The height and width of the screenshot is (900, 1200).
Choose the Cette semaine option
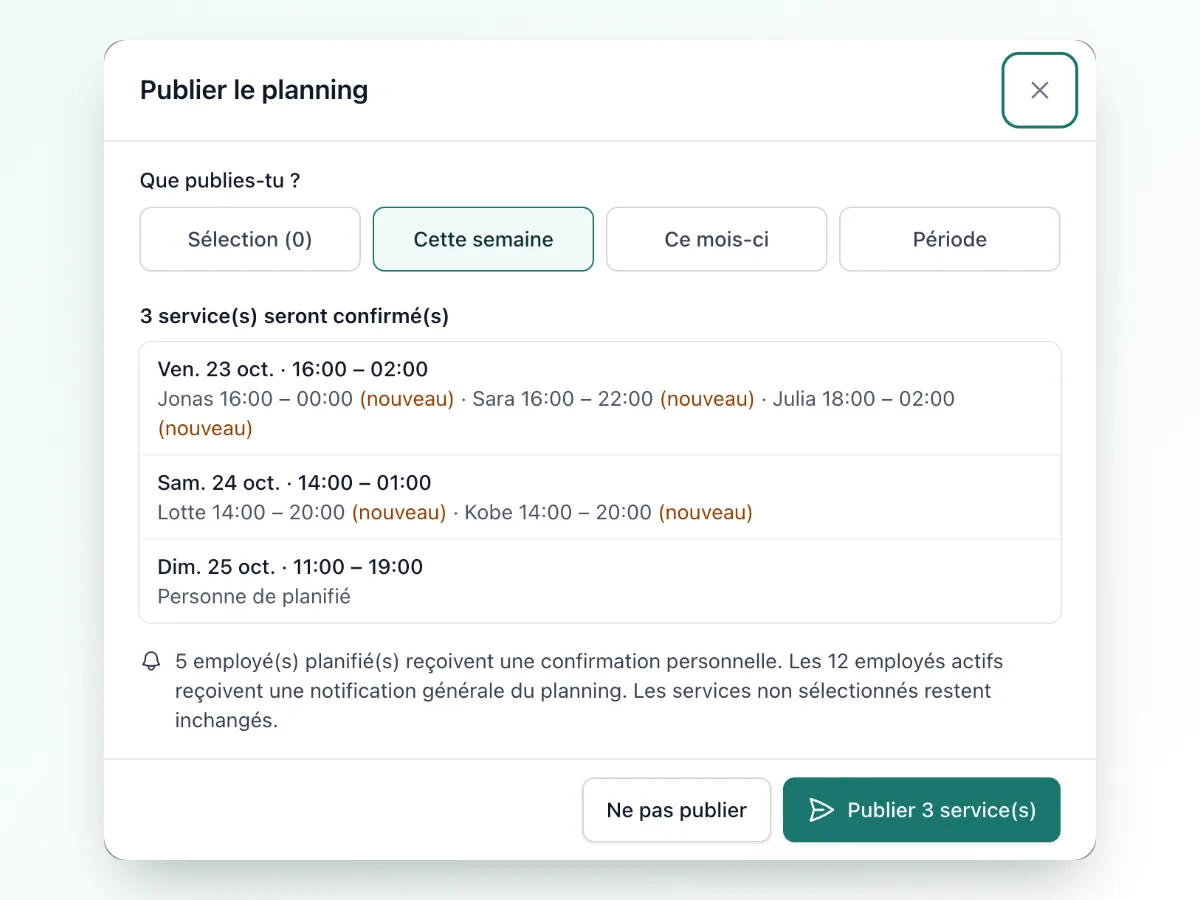point(483,239)
